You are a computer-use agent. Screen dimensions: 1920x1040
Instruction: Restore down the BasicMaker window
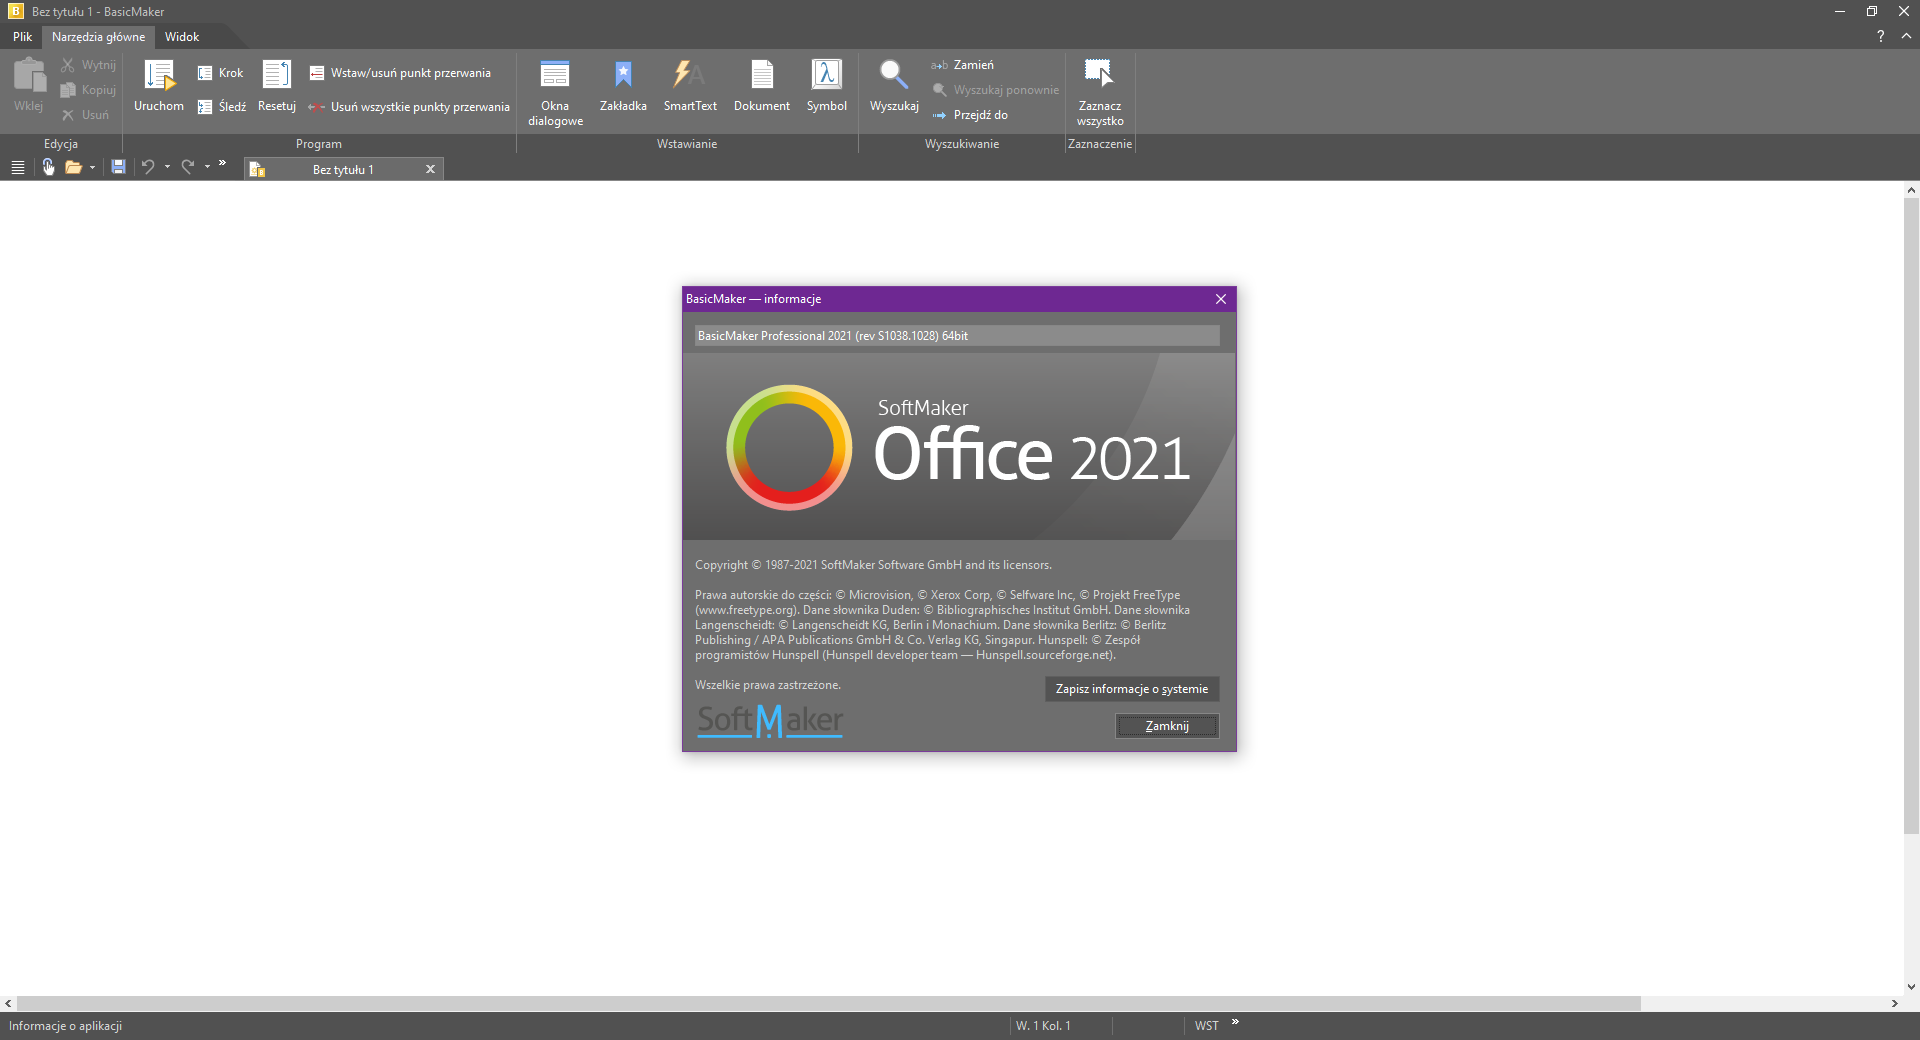(x=1871, y=11)
